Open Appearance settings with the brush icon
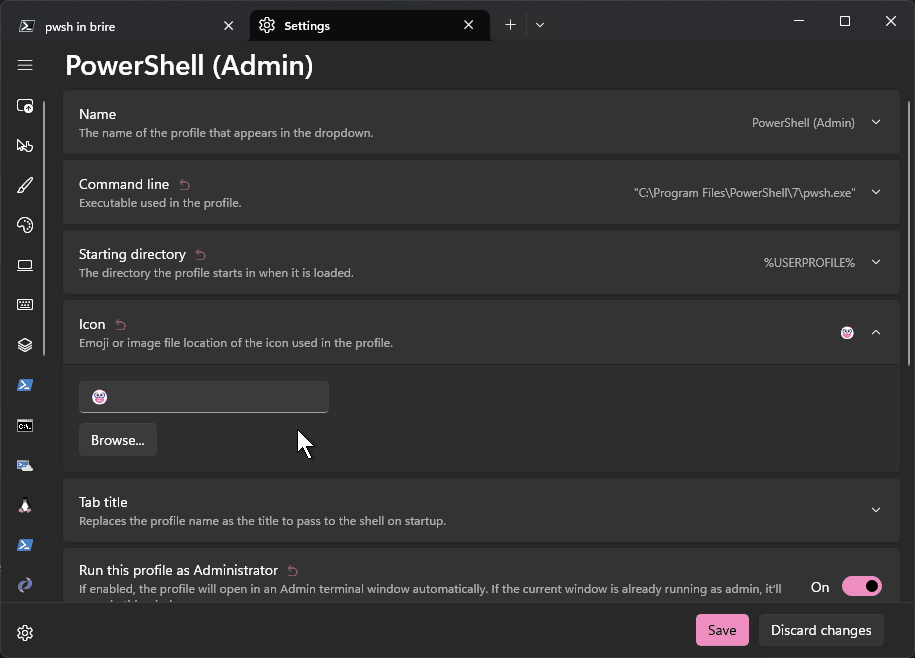The image size is (915, 658). pyautogui.click(x=25, y=186)
